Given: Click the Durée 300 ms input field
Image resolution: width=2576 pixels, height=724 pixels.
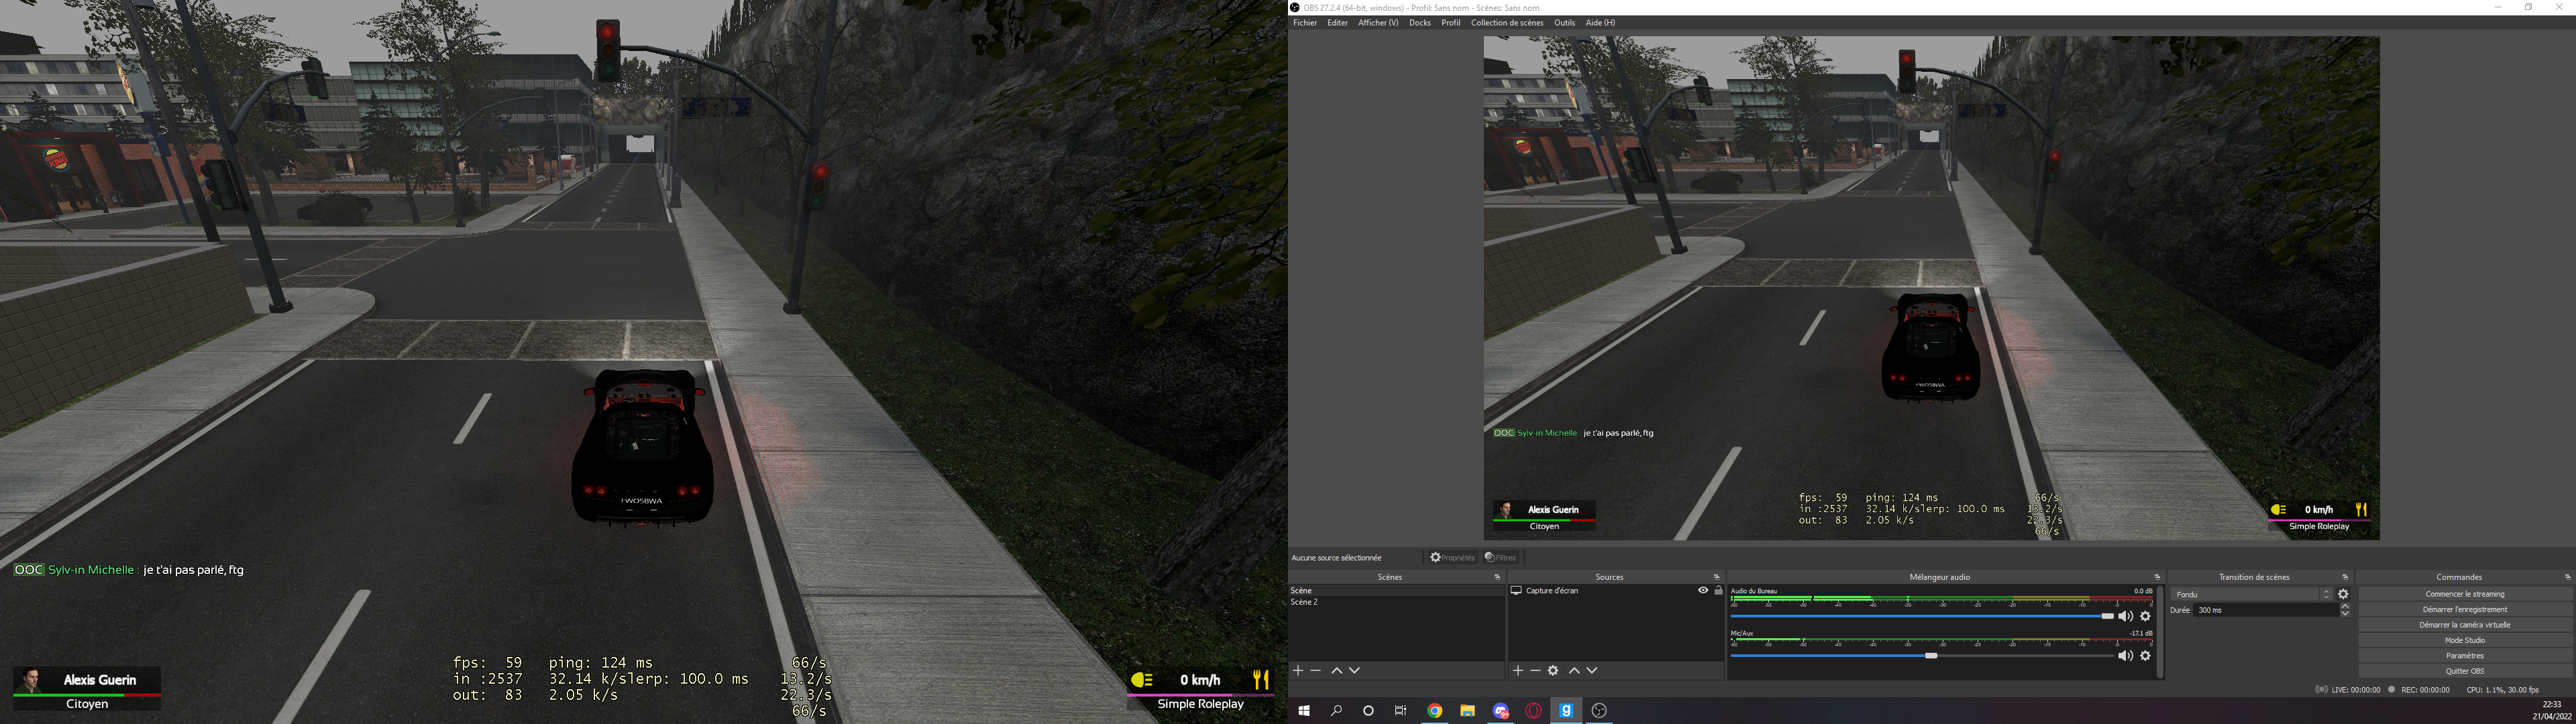Looking at the screenshot, I should tap(2266, 610).
